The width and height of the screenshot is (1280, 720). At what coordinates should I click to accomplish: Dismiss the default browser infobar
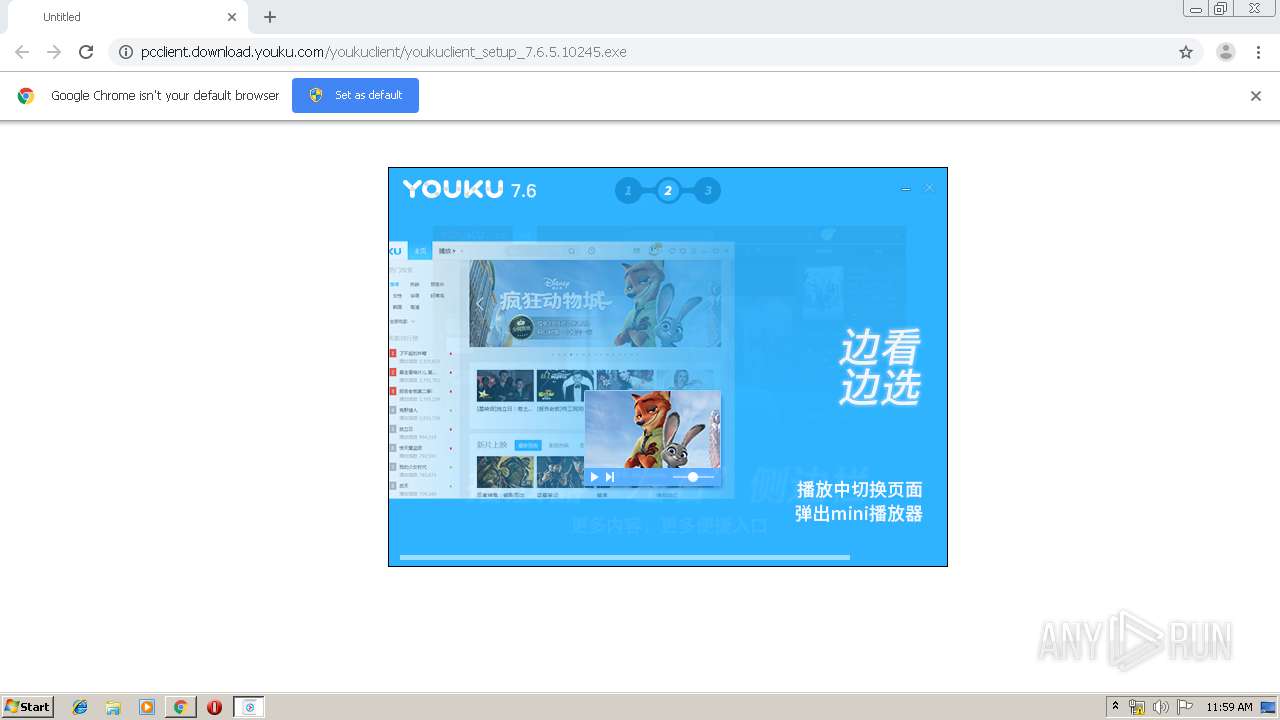coord(1256,96)
